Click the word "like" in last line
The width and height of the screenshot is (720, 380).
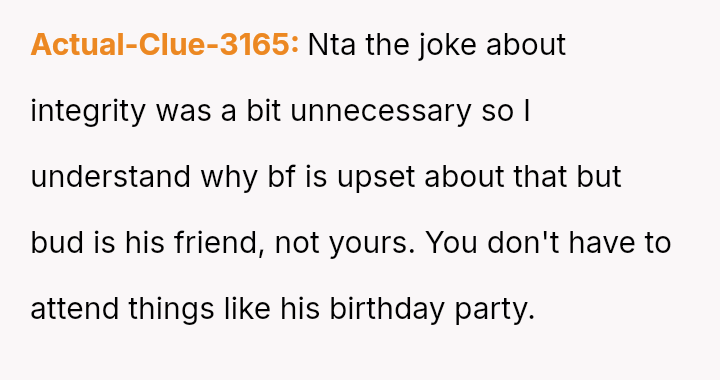click(x=247, y=308)
